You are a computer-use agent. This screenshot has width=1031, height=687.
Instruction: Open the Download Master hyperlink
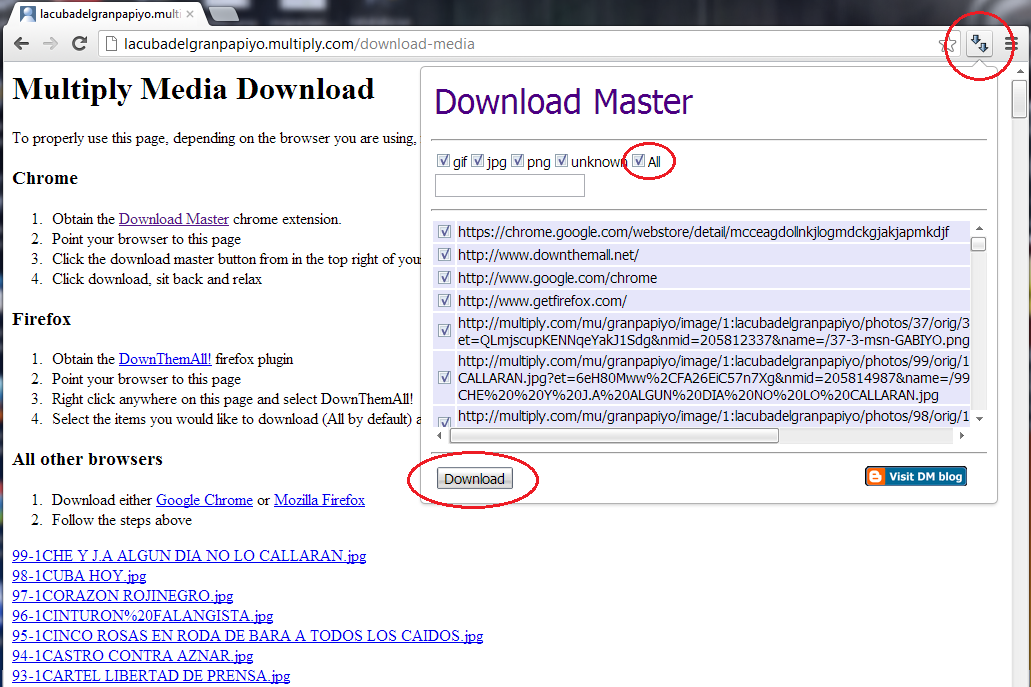click(174, 219)
